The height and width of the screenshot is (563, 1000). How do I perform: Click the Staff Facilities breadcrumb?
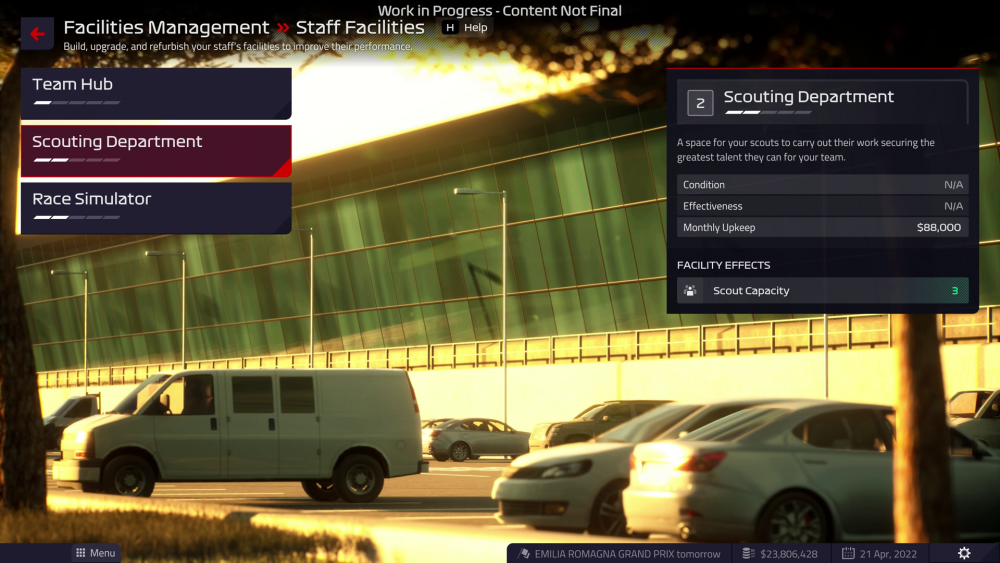point(360,27)
